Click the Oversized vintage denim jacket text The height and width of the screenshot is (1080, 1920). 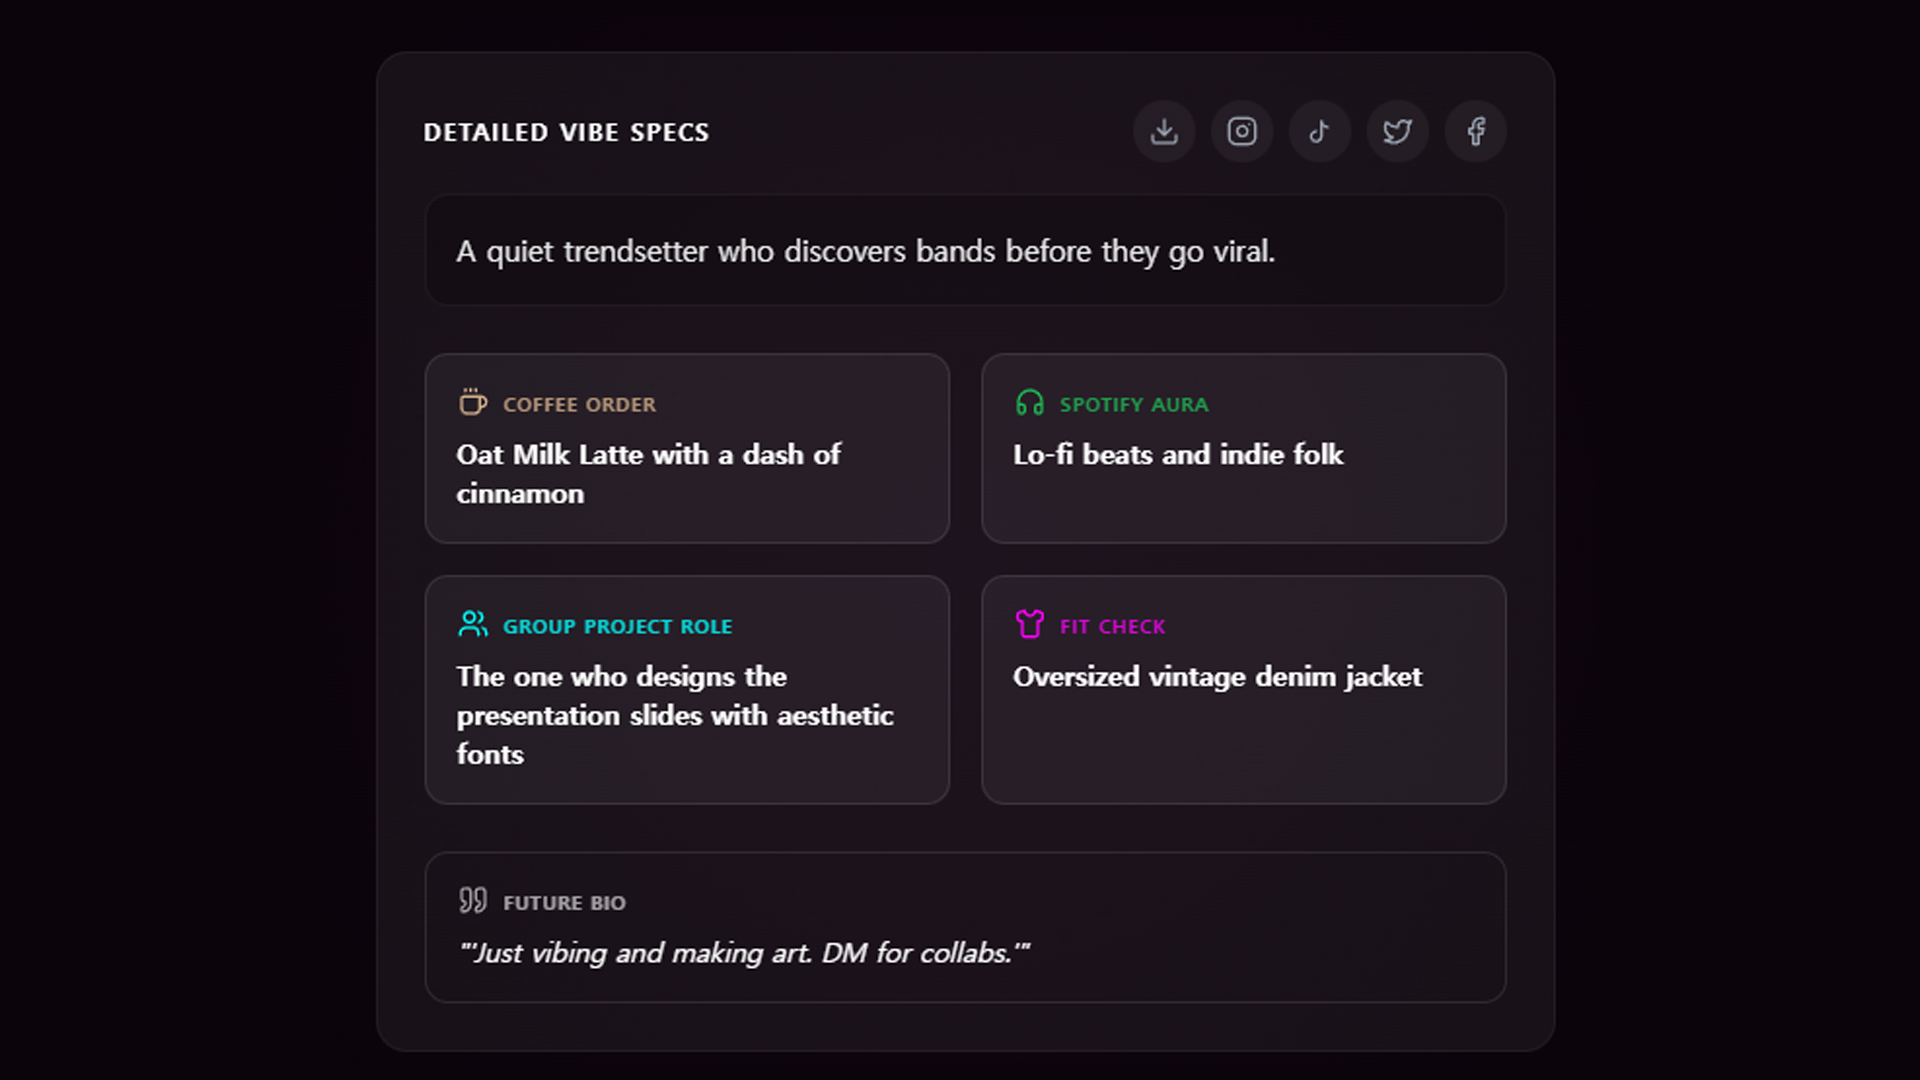pos(1217,677)
